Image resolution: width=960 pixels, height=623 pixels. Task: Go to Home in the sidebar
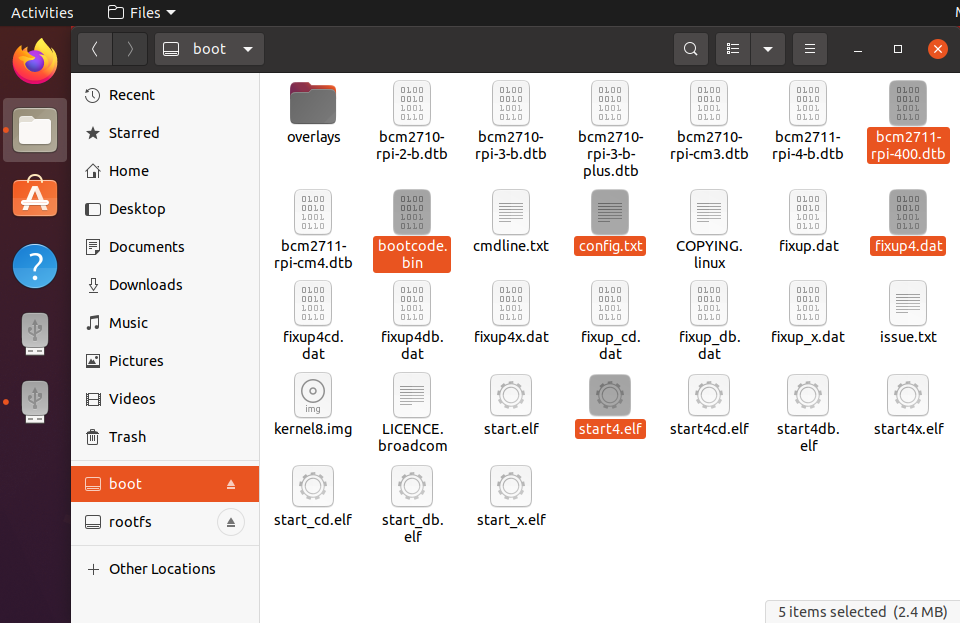click(x=165, y=171)
